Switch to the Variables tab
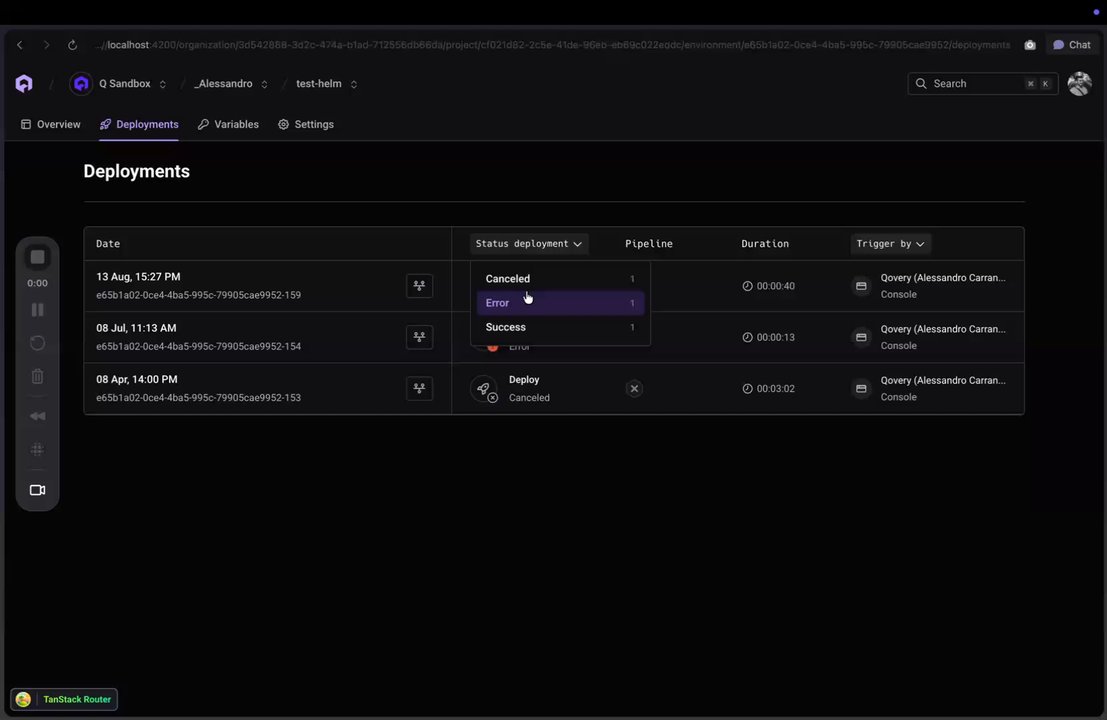 (228, 125)
